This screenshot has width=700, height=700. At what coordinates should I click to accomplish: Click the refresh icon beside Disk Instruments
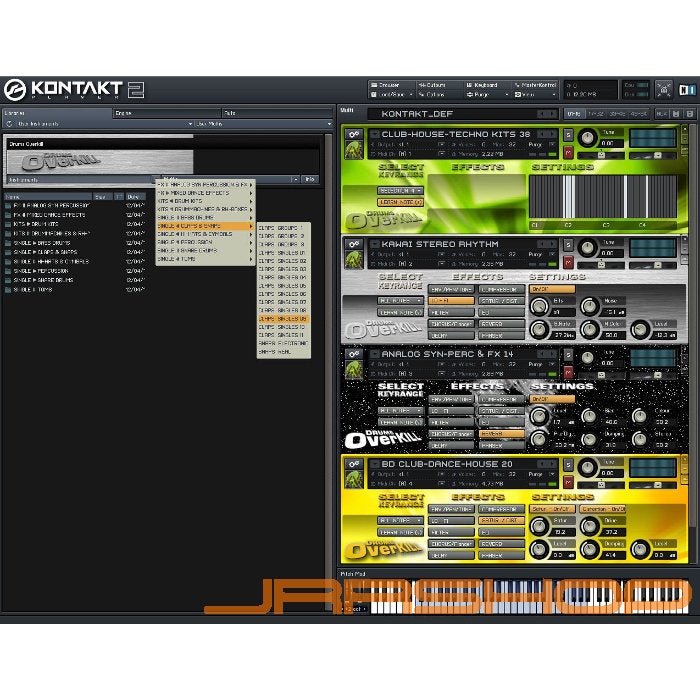(x=9, y=124)
